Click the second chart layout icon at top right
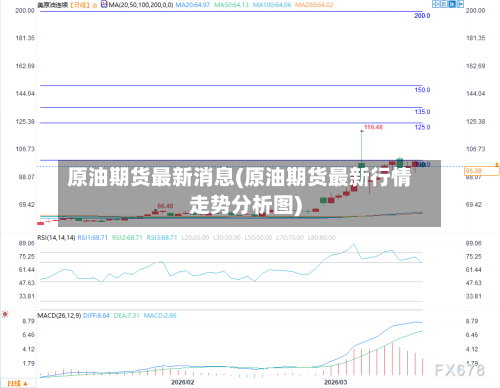Image resolution: width=500 pixels, height=388 pixels. click(x=444, y=4)
